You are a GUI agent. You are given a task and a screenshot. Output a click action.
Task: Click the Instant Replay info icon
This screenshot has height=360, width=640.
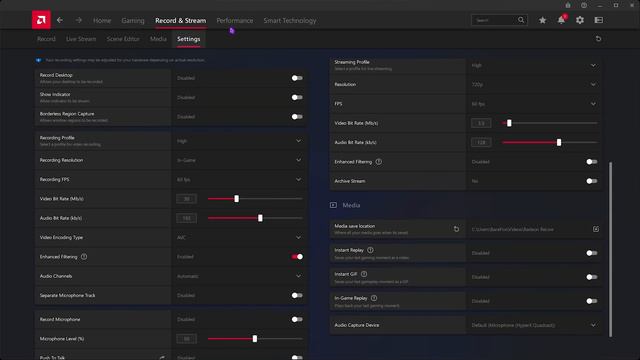coord(370,250)
